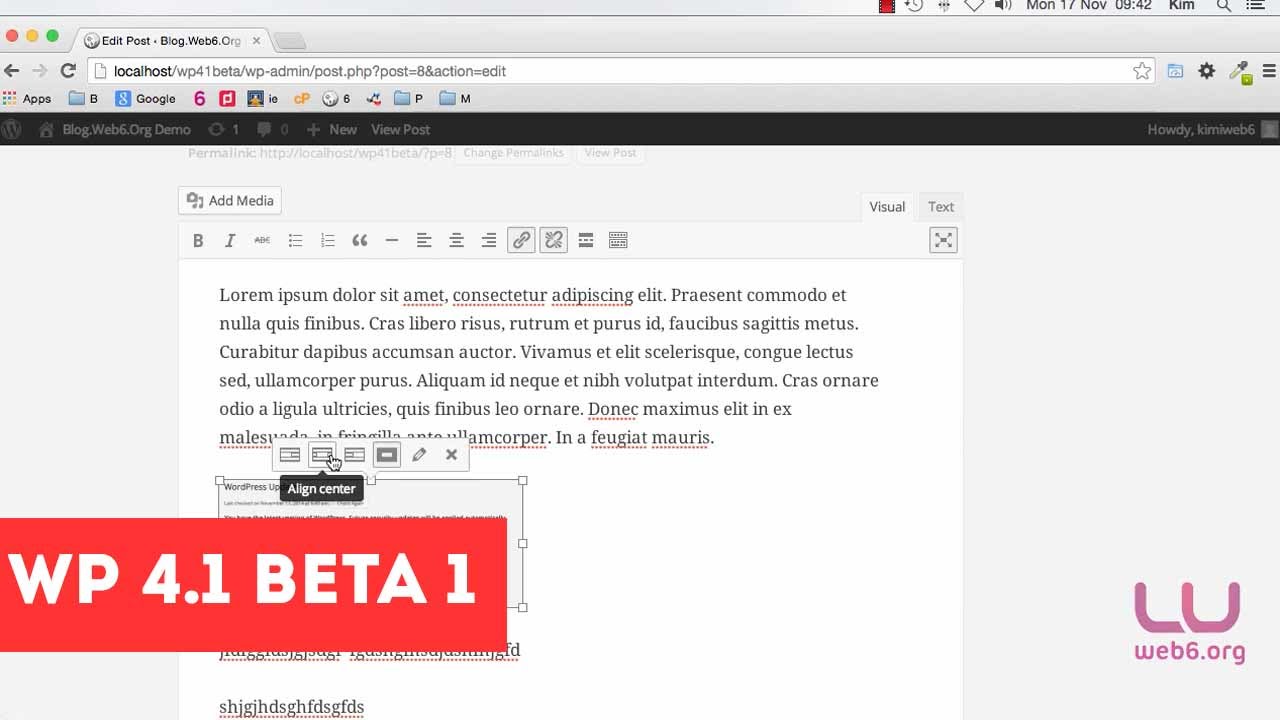Open the Apps bookmarks shortcut

tap(27, 99)
